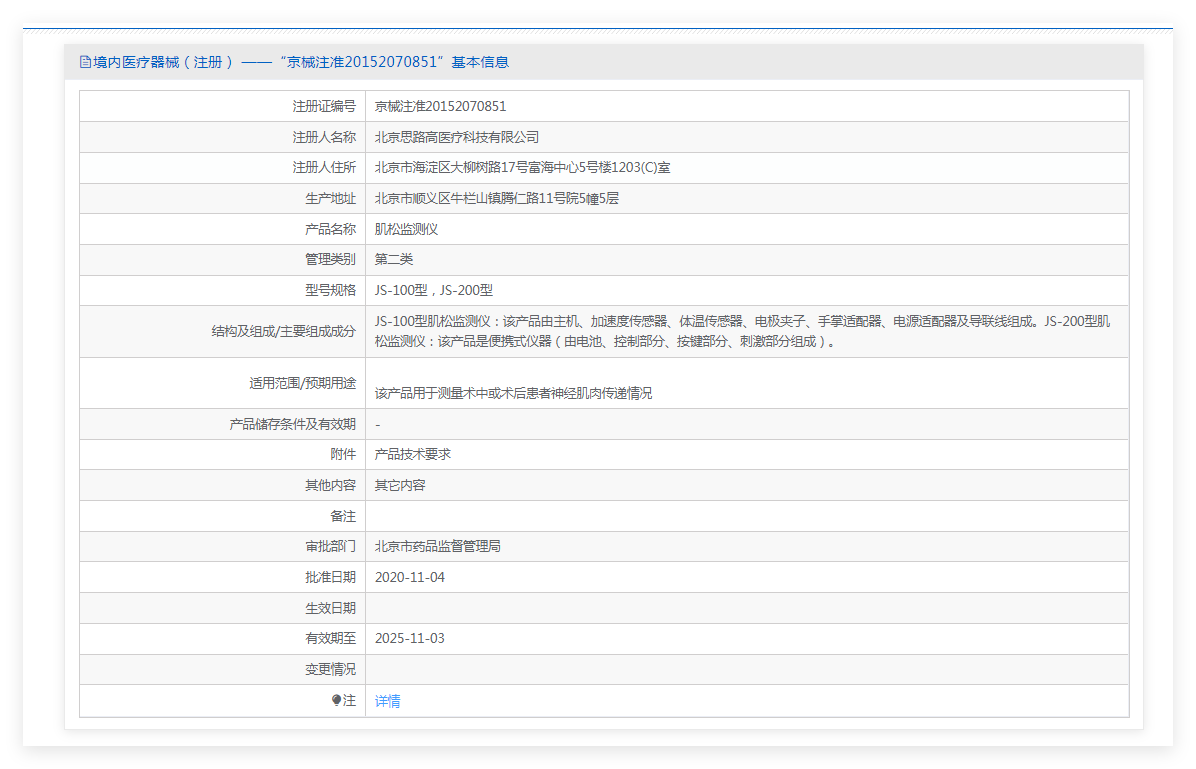Open the 详情 link
This screenshot has width=1196, height=769.
click(x=387, y=701)
